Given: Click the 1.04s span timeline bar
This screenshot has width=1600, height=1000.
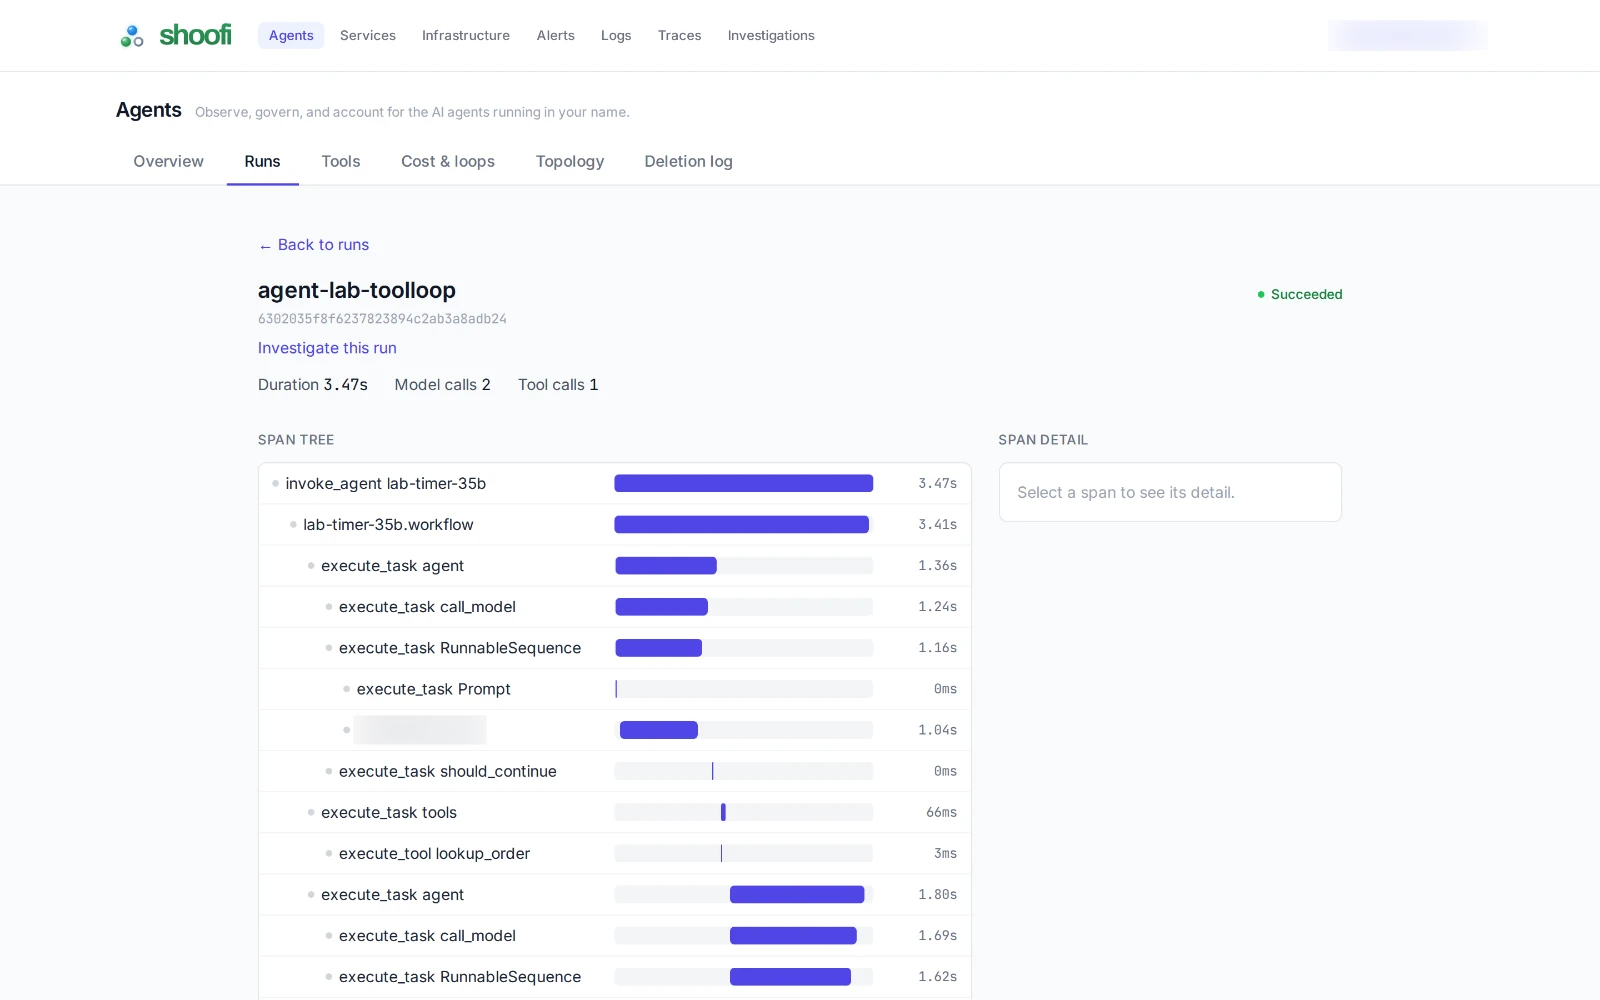Looking at the screenshot, I should tap(659, 730).
